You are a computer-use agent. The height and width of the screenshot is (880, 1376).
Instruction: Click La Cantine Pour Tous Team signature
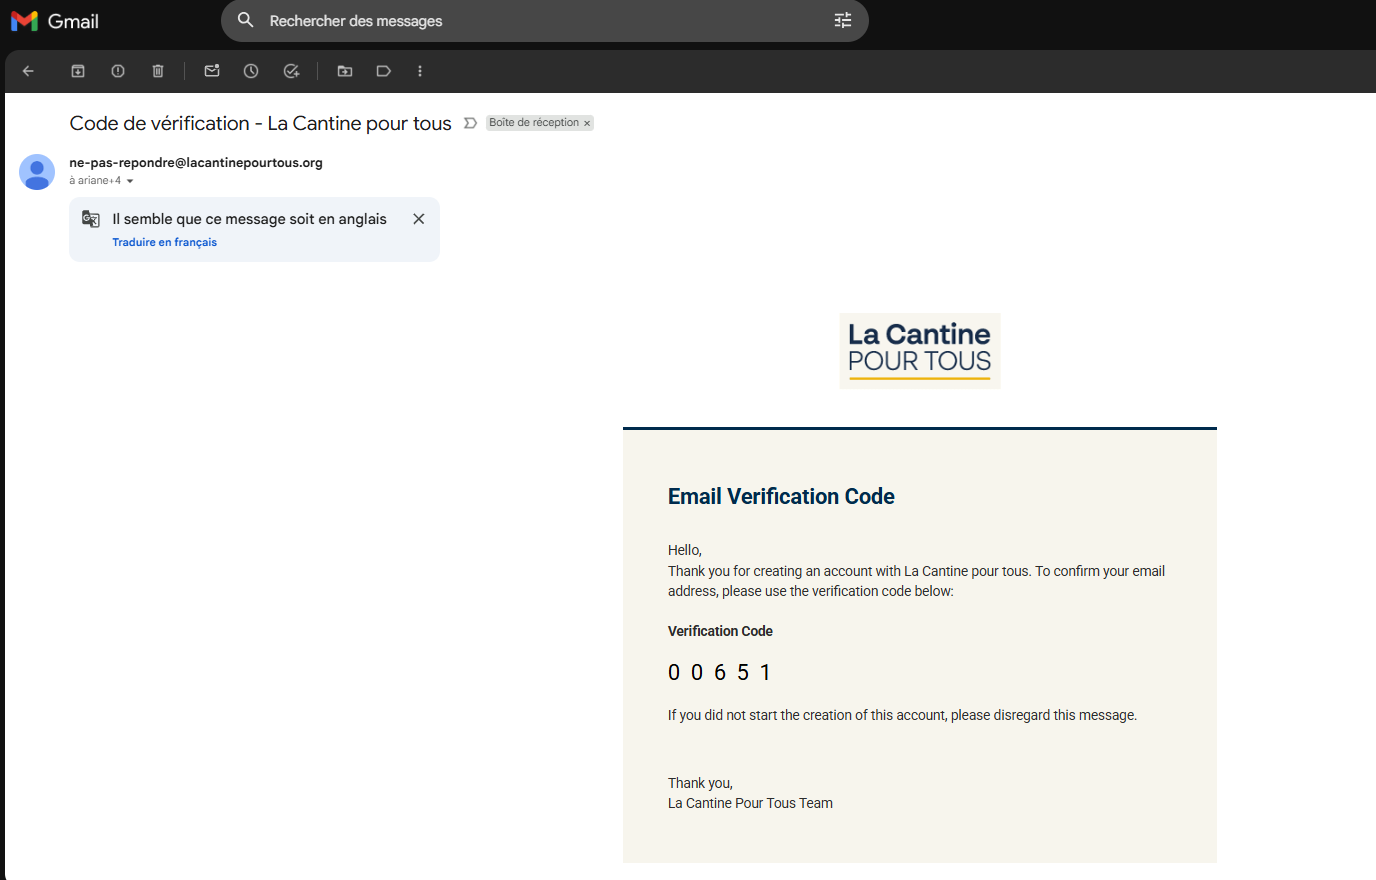(750, 803)
